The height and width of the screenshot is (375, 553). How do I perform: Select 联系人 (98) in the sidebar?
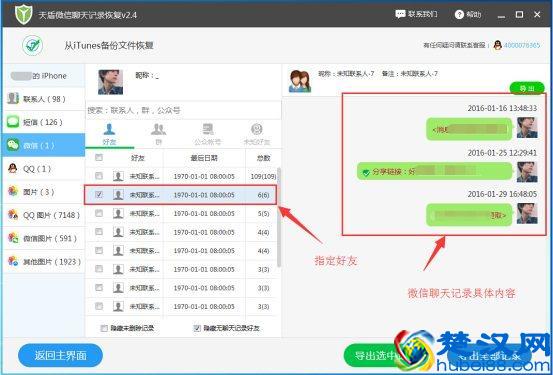click(x=43, y=99)
